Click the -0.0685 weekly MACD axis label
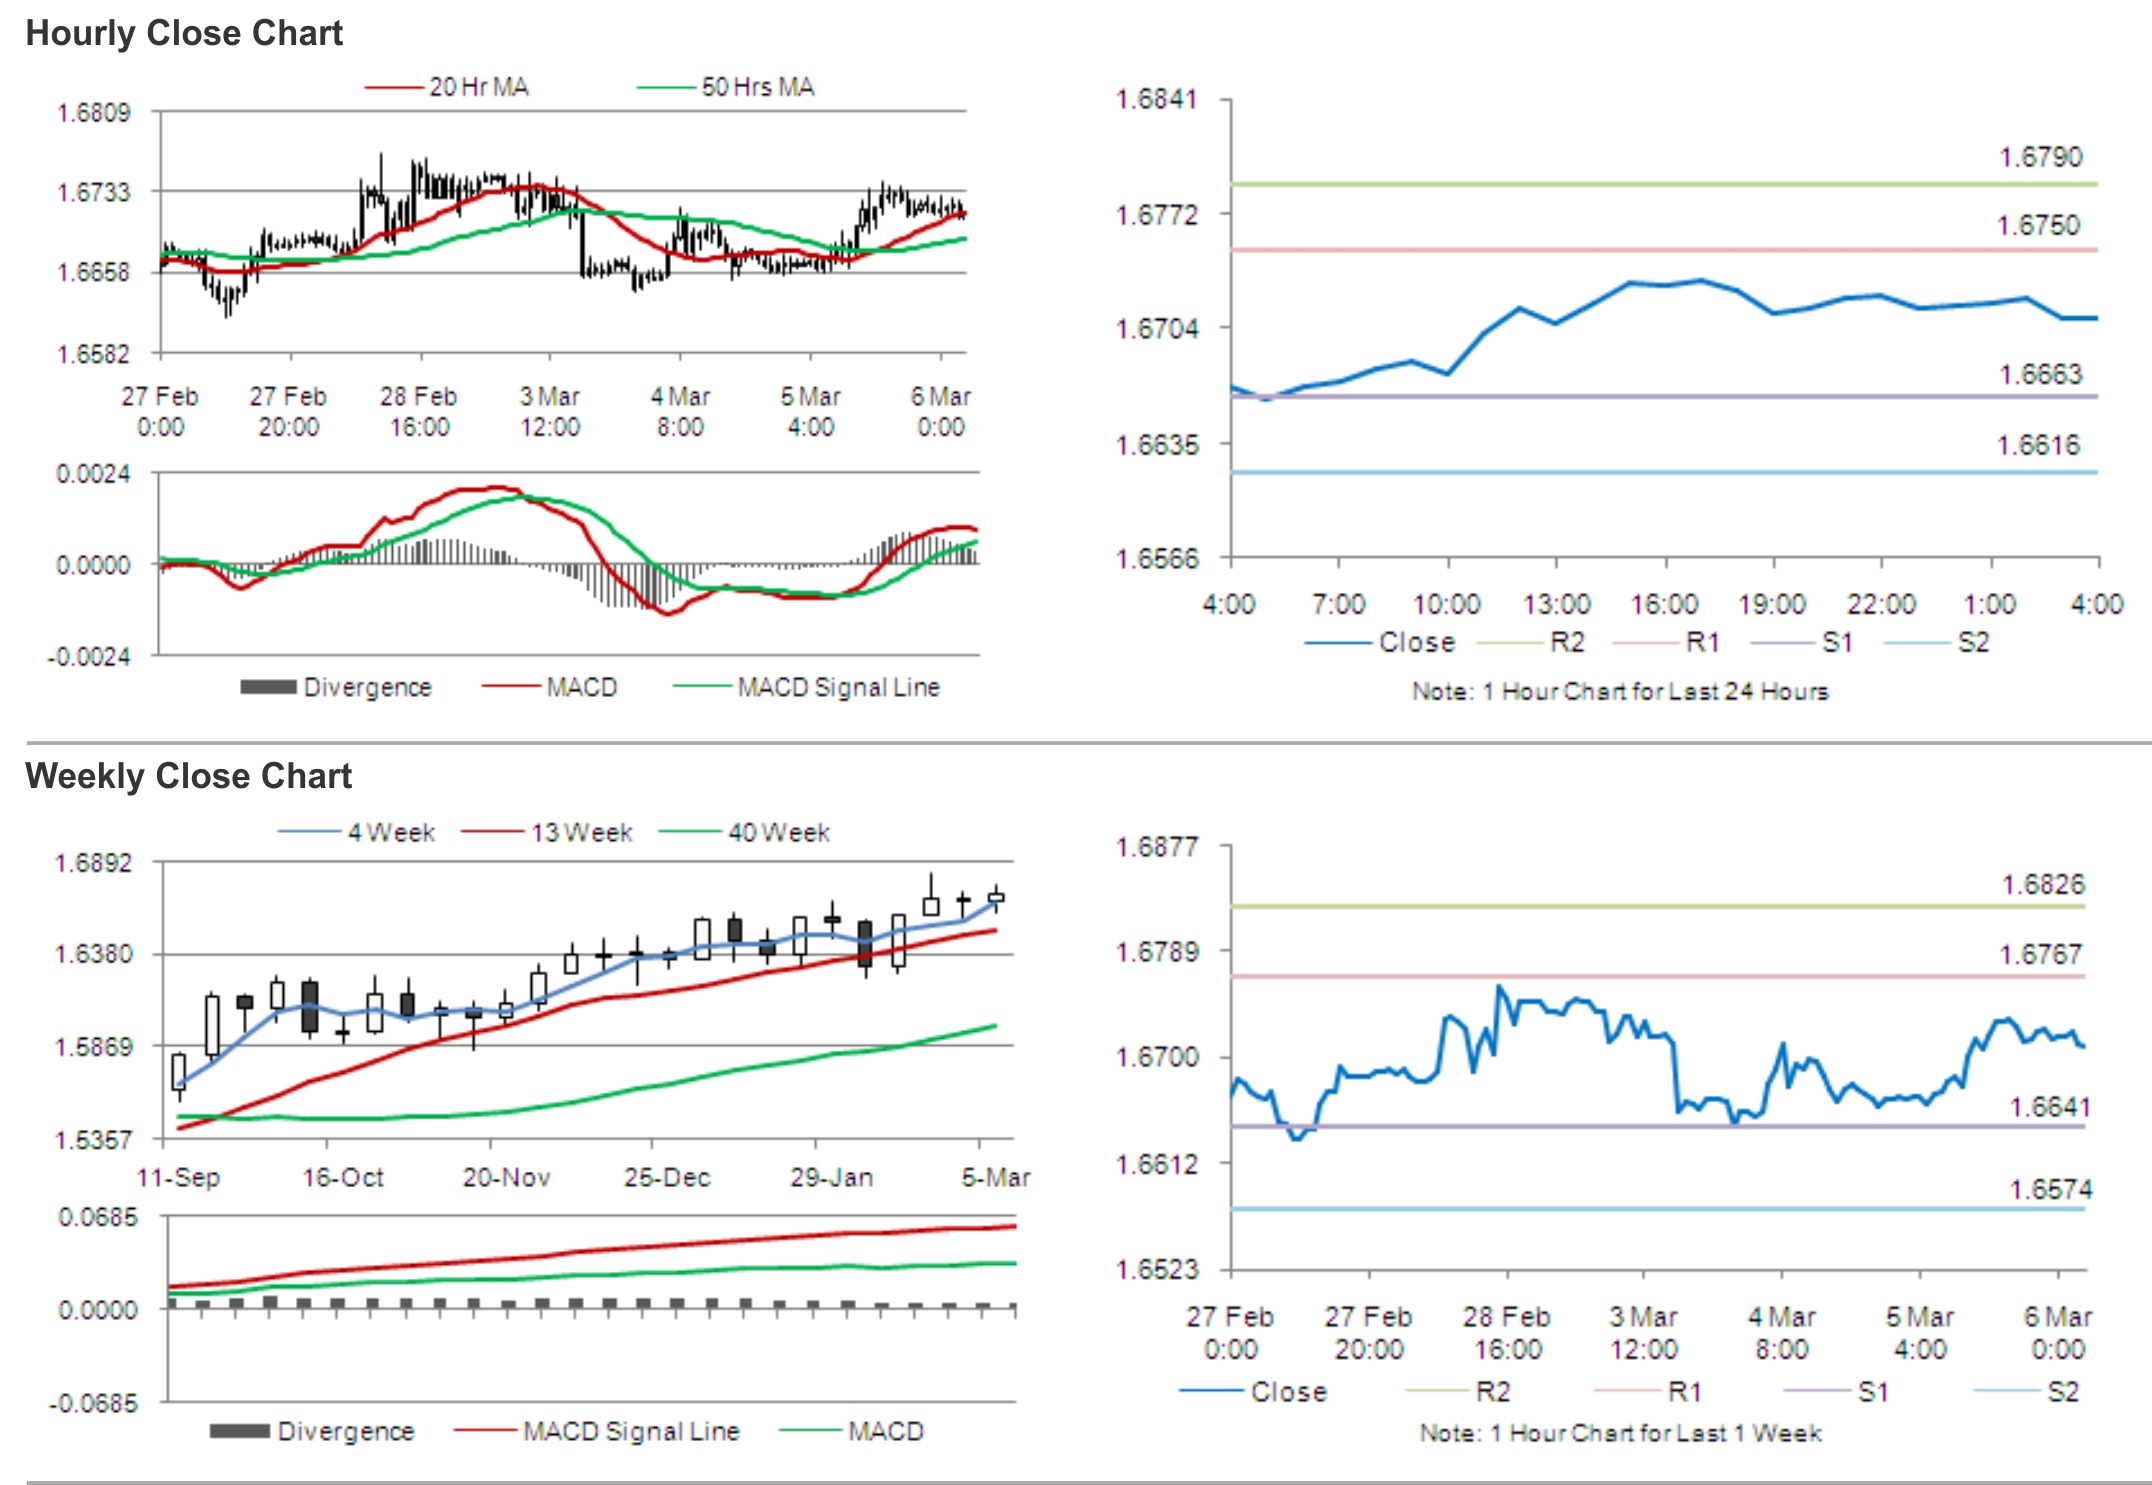This screenshot has height=1485, width=2152. coord(93,1403)
